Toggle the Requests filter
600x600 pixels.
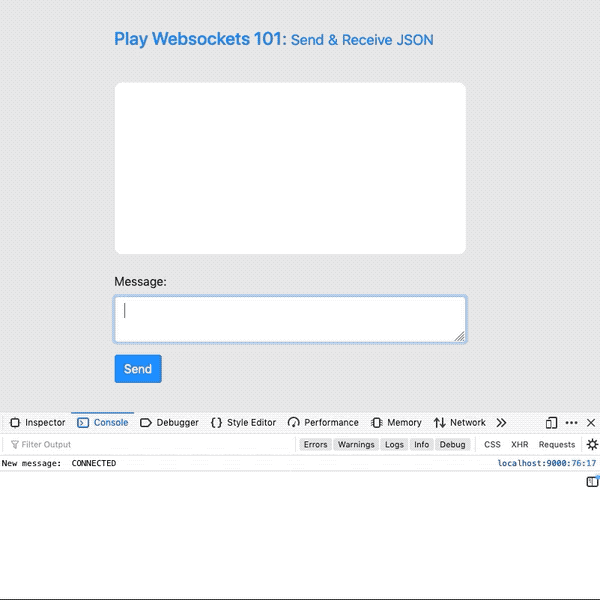coord(557,444)
